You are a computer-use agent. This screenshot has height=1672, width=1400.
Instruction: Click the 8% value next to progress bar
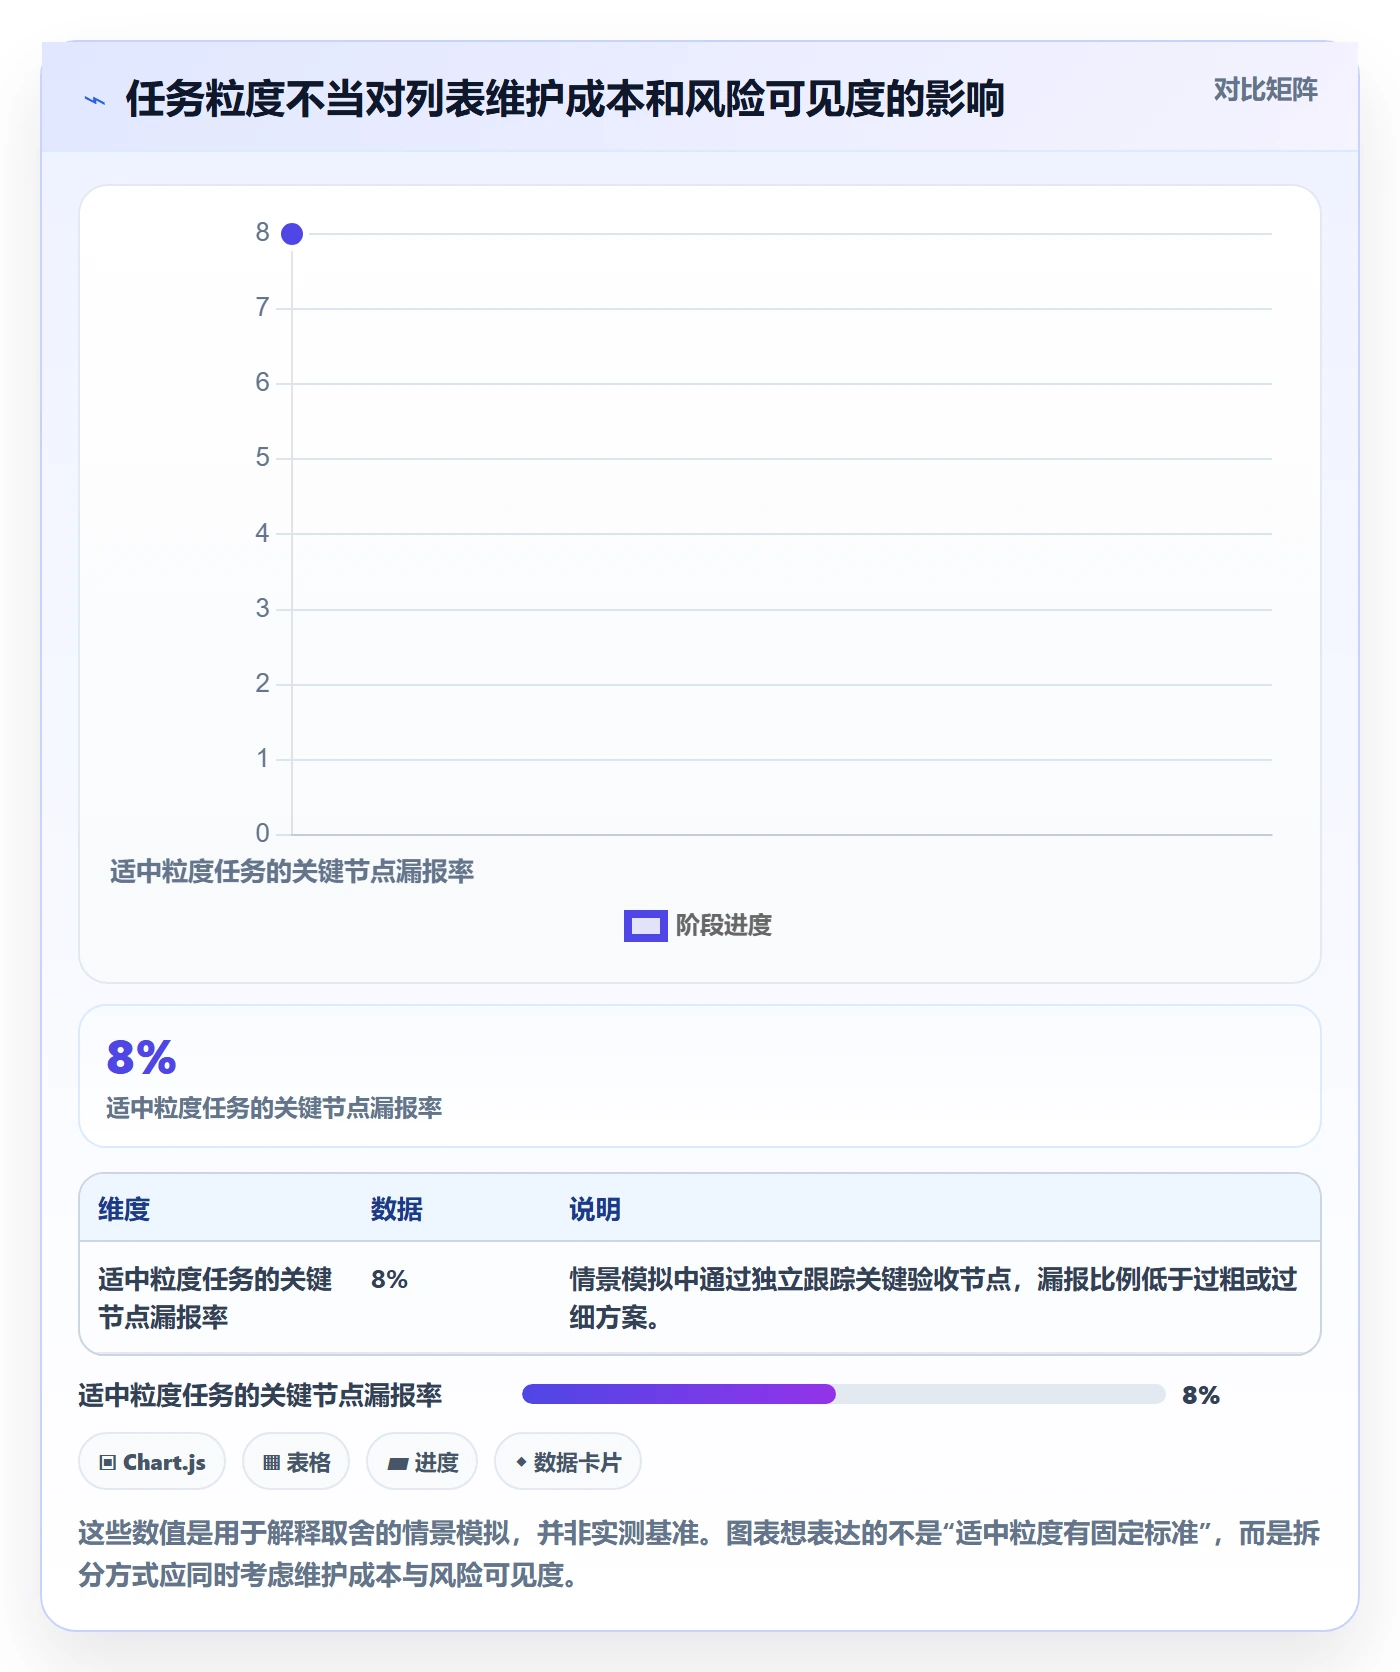pos(1201,1395)
